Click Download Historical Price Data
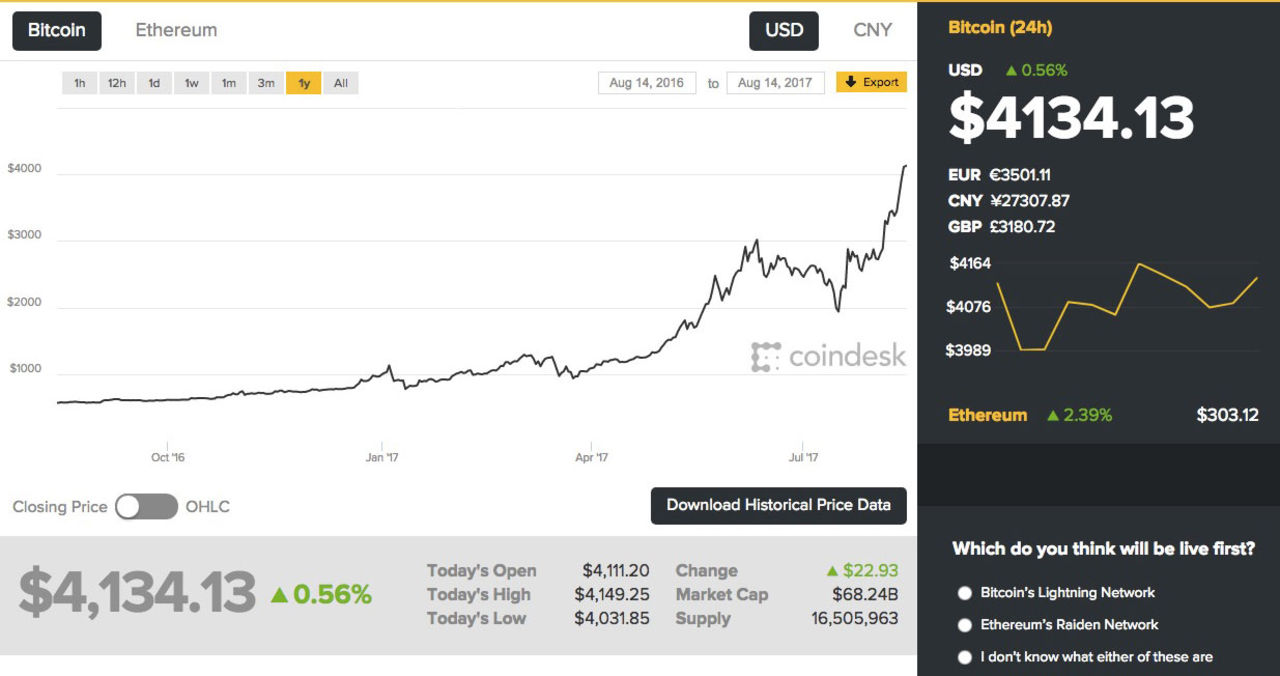The image size is (1280, 676). (778, 506)
